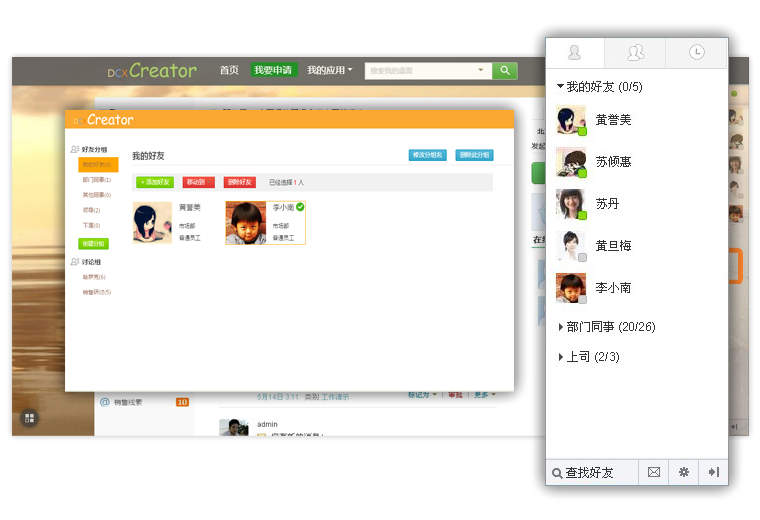Click the collapse panel arrow icon
760x520 pixels.
[x=714, y=472]
